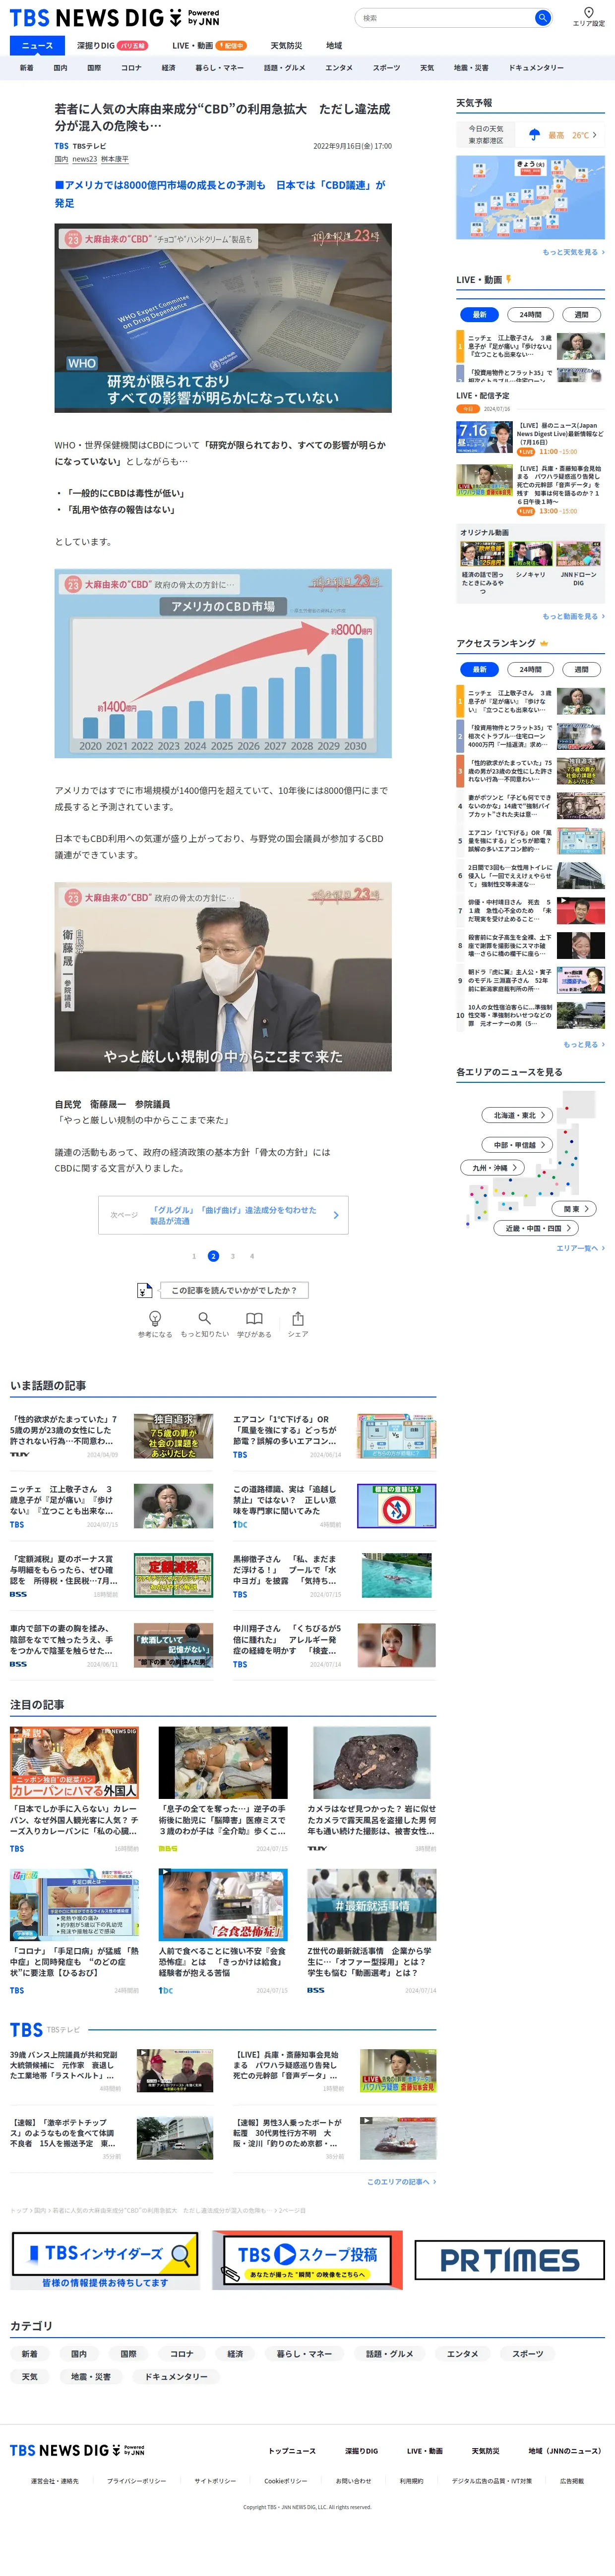Image resolution: width=615 pixels, height=2576 pixels.
Task: Expand 関東 area news
Action: [x=575, y=1209]
